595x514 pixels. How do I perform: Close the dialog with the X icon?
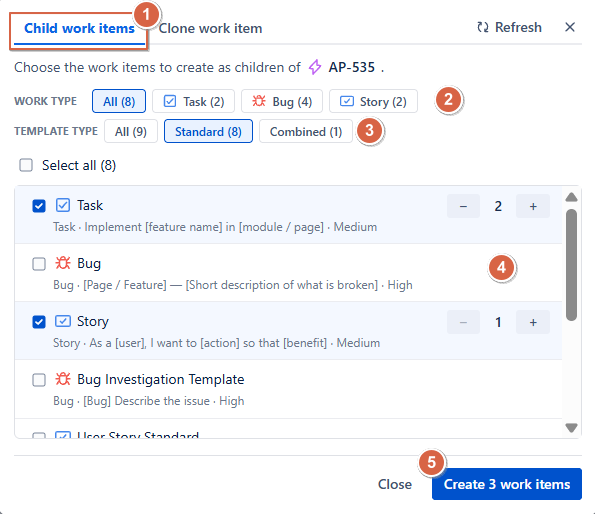coord(570,27)
